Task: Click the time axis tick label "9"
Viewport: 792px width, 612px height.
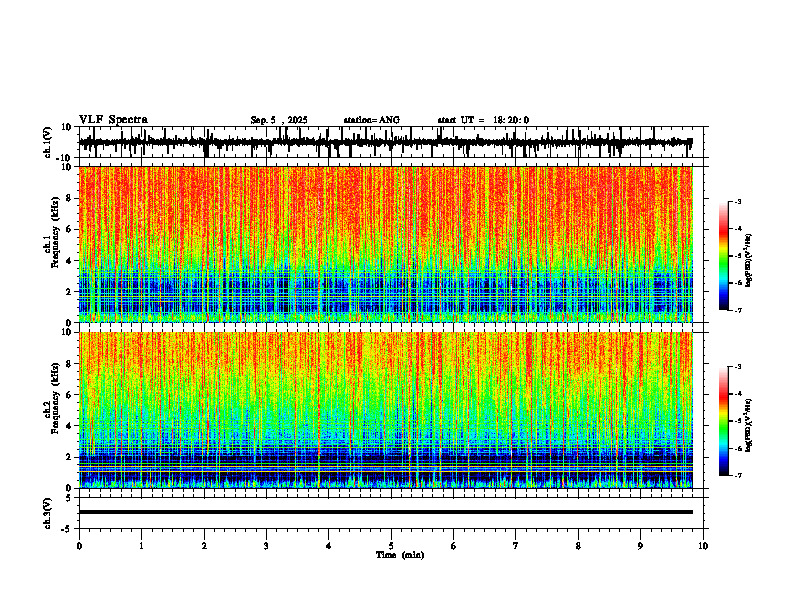Action: (x=640, y=546)
